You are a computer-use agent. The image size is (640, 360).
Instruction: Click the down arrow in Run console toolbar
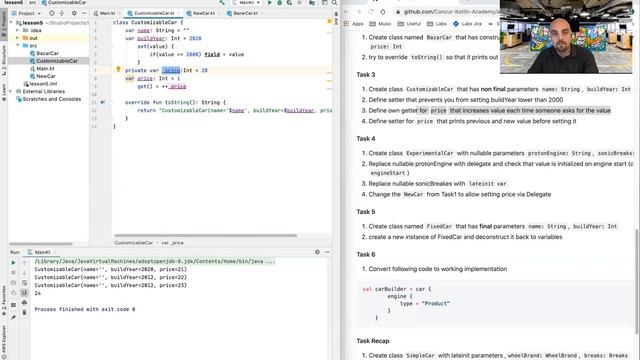coord(24,273)
